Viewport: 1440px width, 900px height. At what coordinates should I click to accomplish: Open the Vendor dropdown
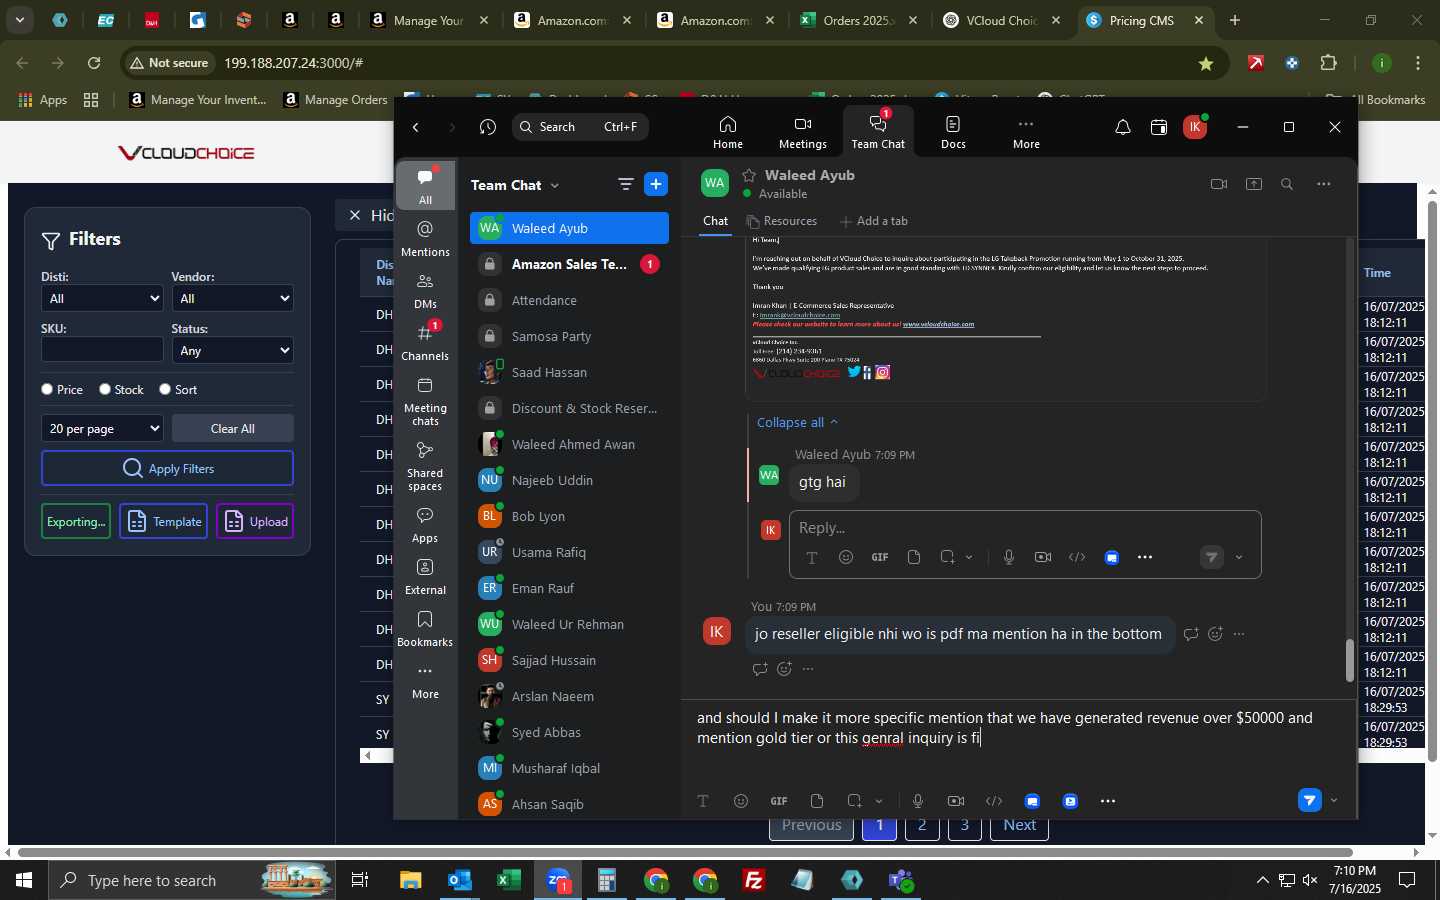pyautogui.click(x=233, y=298)
